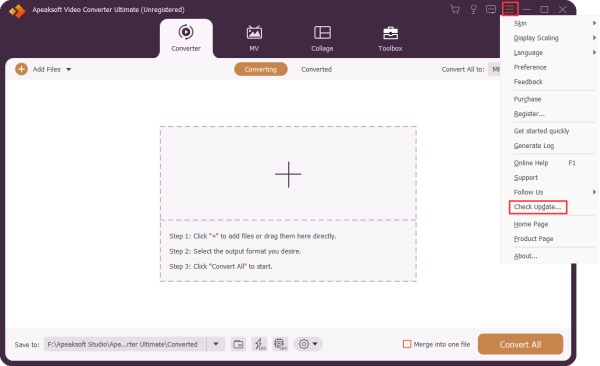Expand the Add Files dropdown arrow

click(x=68, y=69)
